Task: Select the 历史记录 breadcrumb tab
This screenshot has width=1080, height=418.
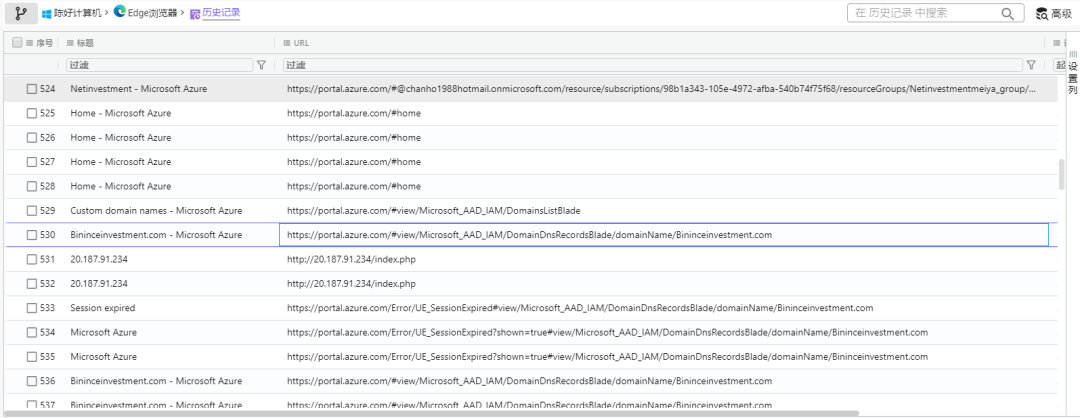Action: pyautogui.click(x=221, y=13)
